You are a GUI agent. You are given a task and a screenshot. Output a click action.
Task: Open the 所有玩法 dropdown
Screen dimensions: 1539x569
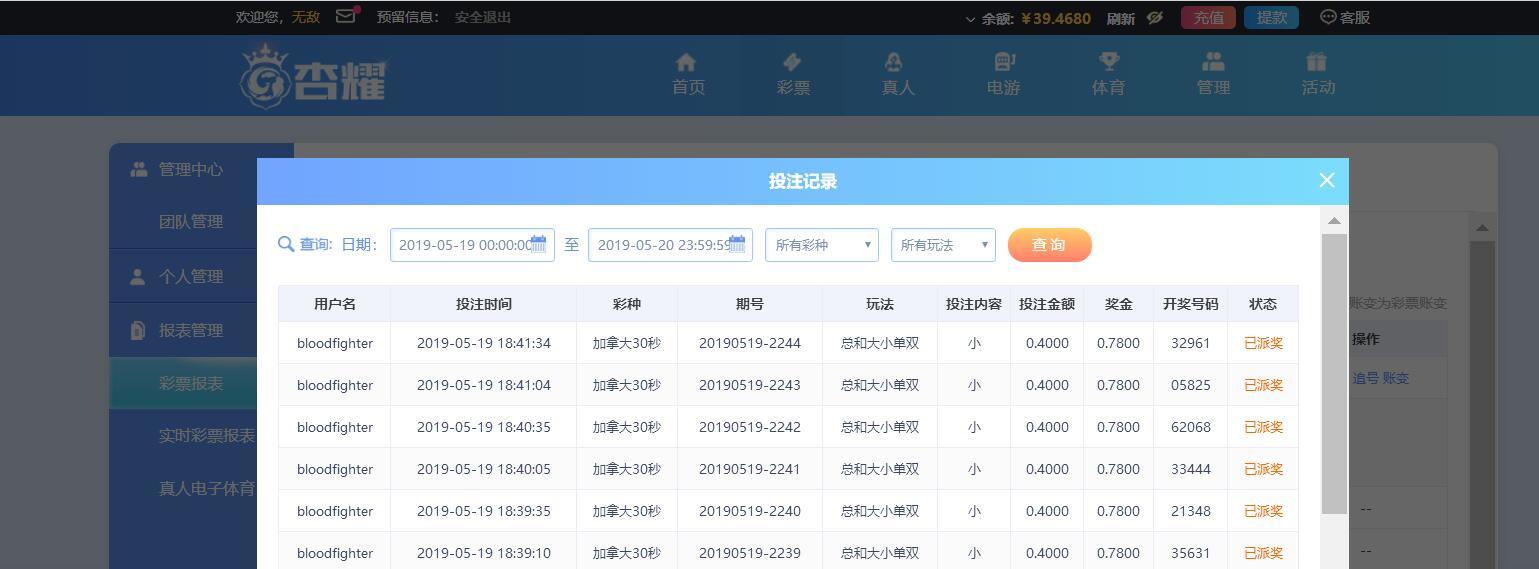943,245
